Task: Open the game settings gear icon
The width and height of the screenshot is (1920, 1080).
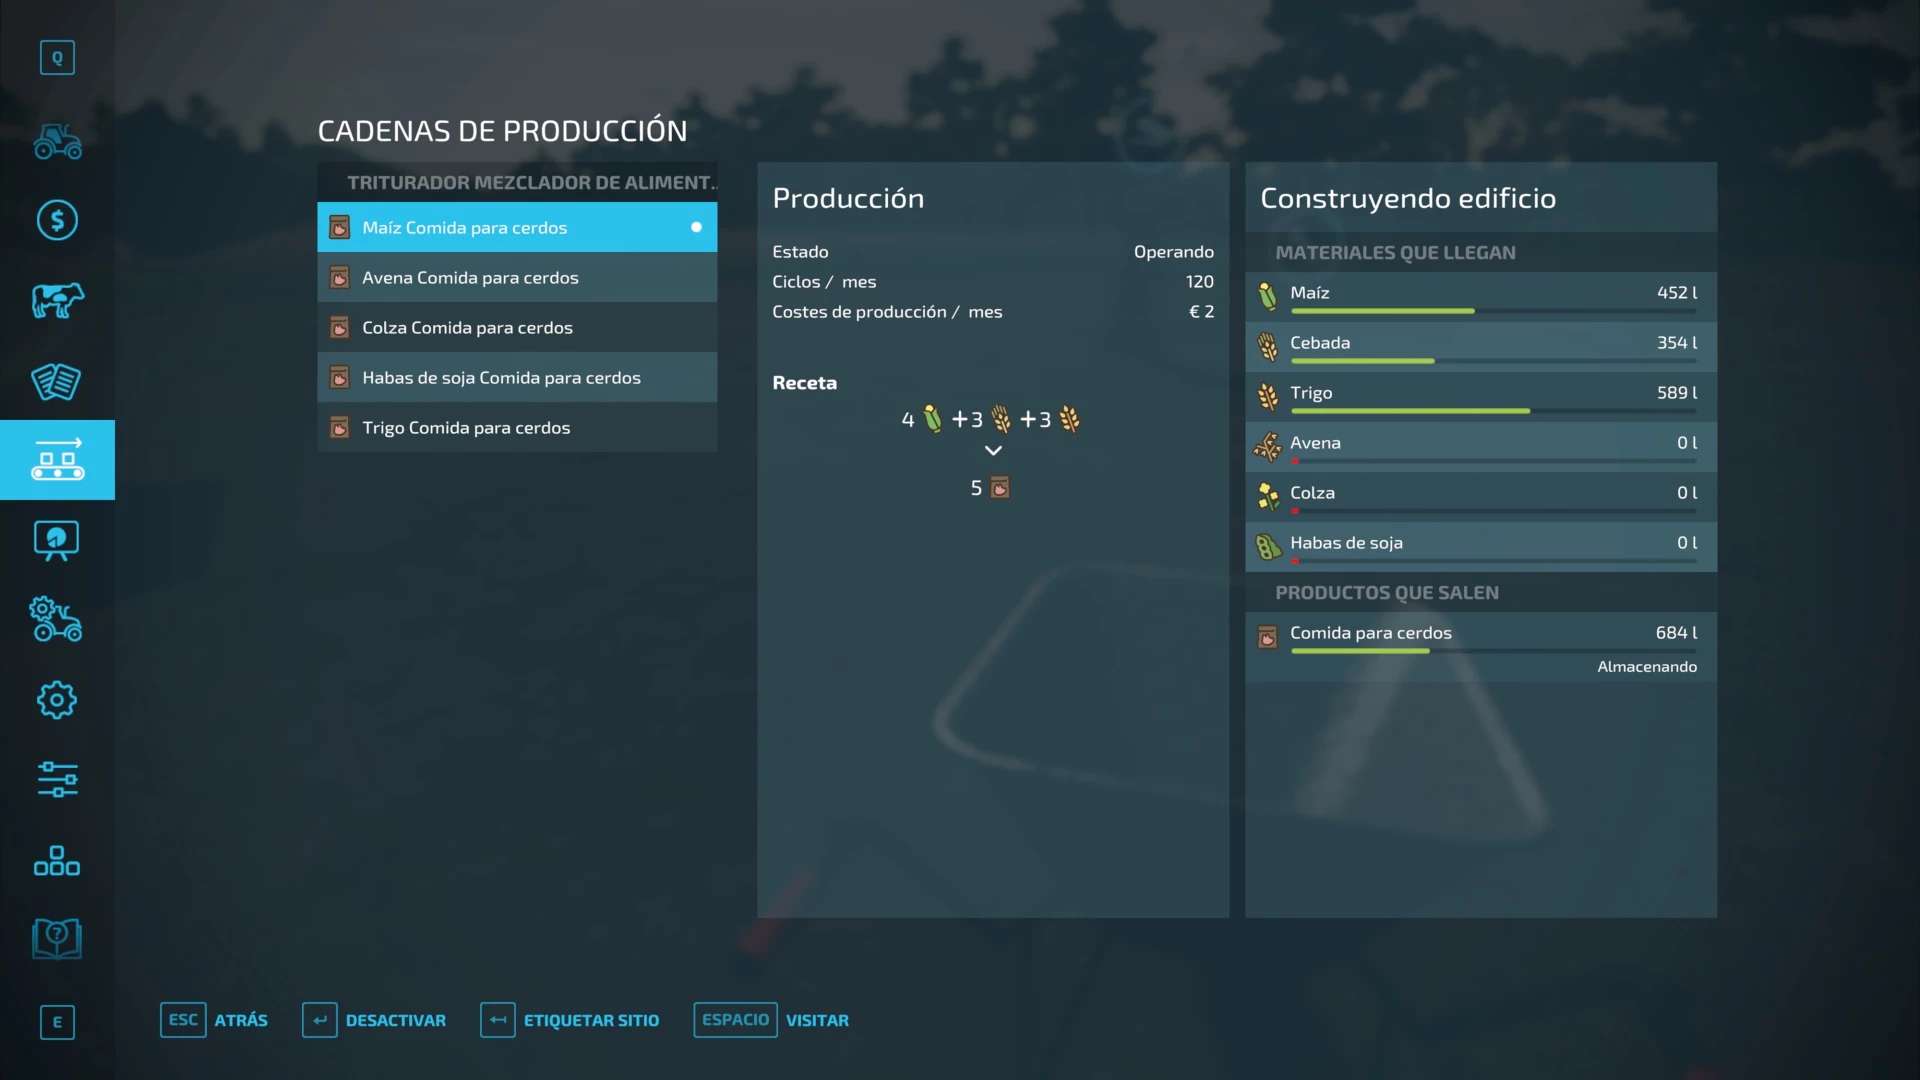Action: 57,700
